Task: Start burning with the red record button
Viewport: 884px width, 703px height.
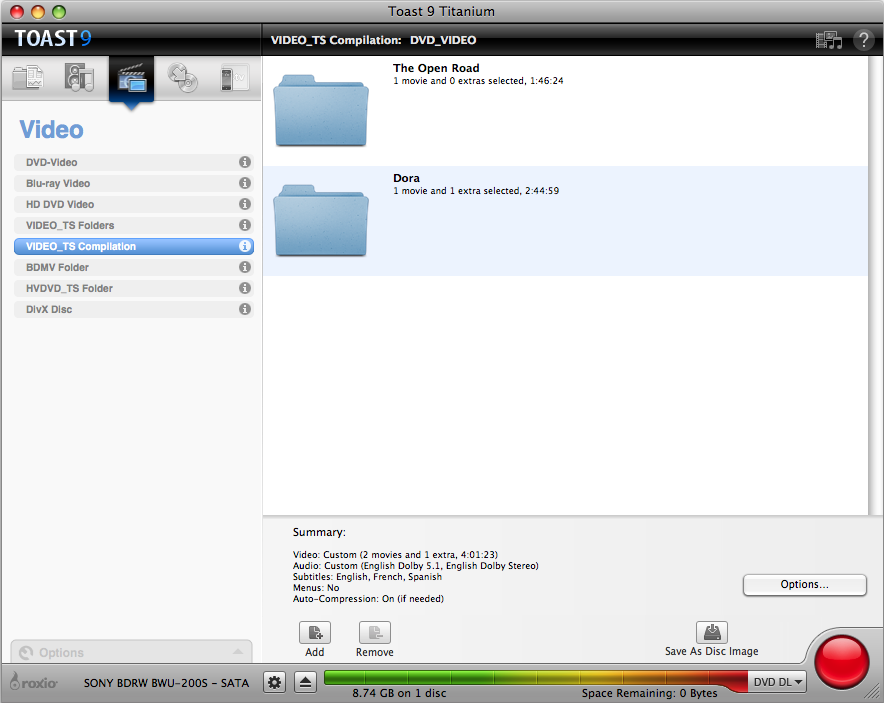Action: (842, 662)
